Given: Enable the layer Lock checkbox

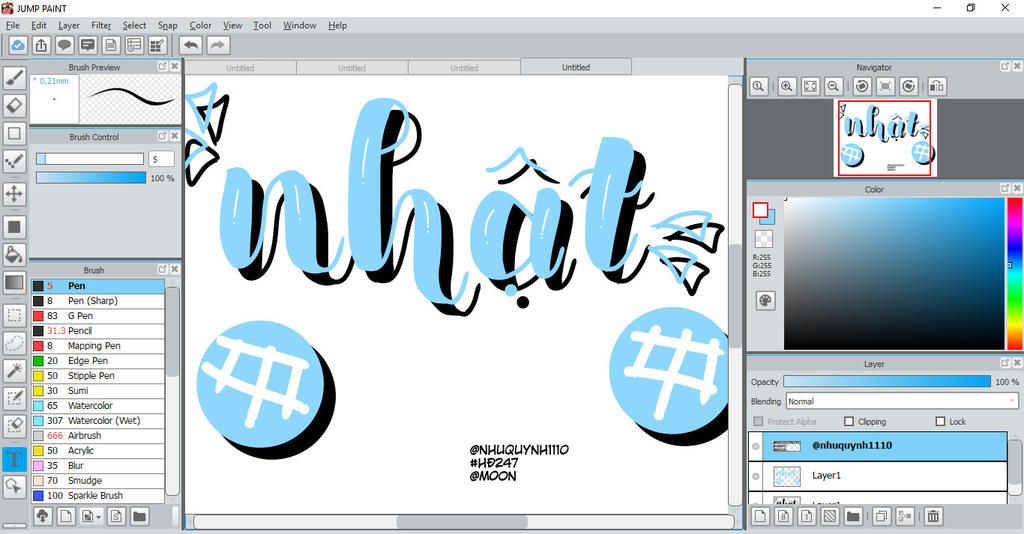Looking at the screenshot, I should tap(940, 422).
